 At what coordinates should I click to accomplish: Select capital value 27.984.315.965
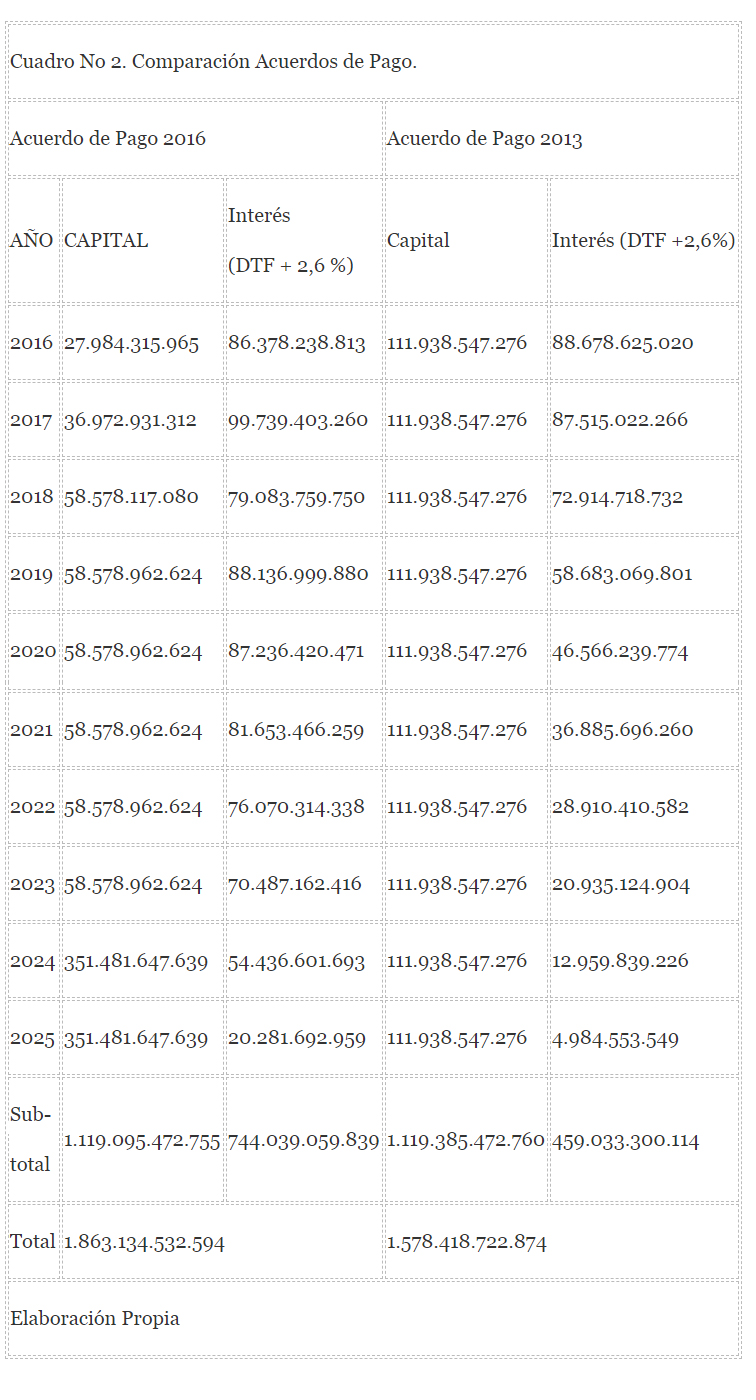point(131,343)
